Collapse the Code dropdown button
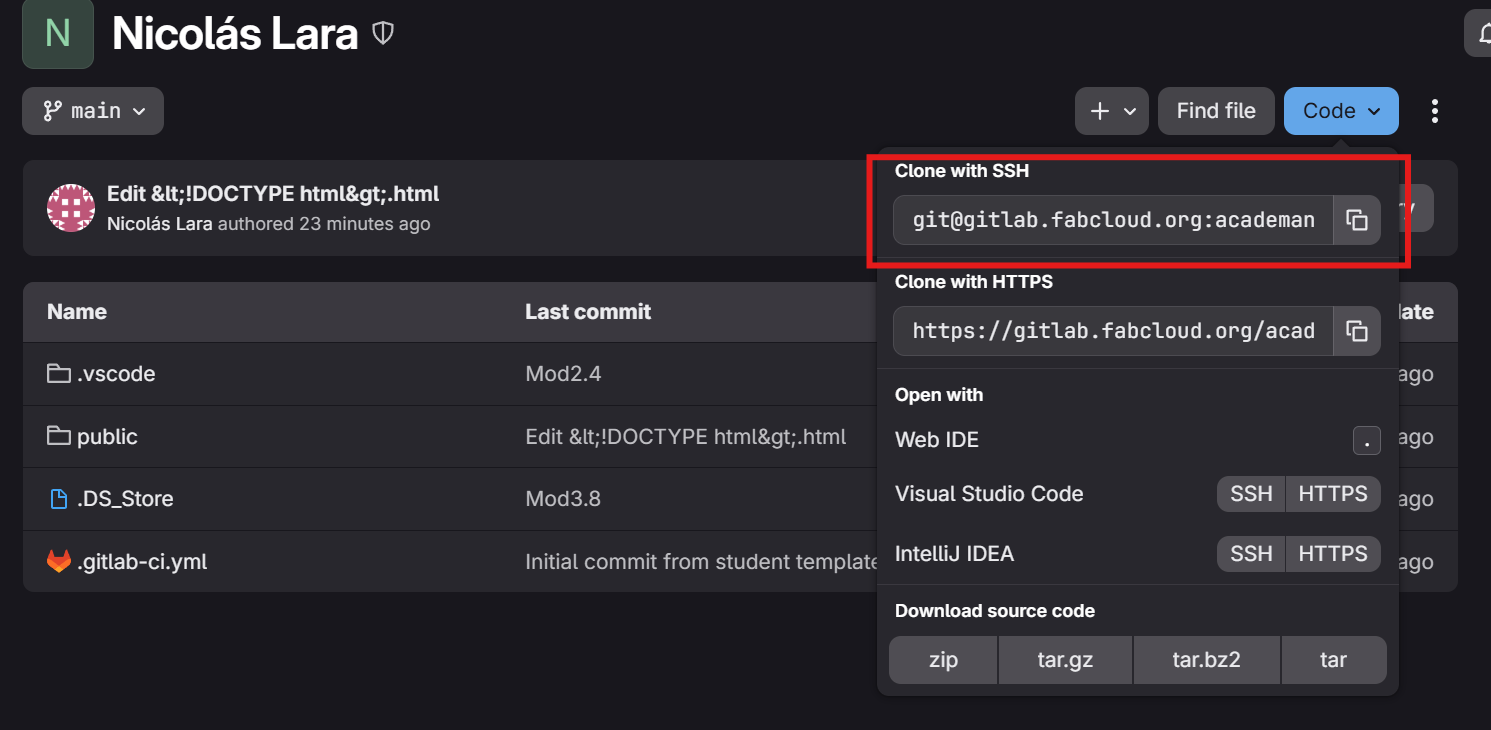 1341,111
